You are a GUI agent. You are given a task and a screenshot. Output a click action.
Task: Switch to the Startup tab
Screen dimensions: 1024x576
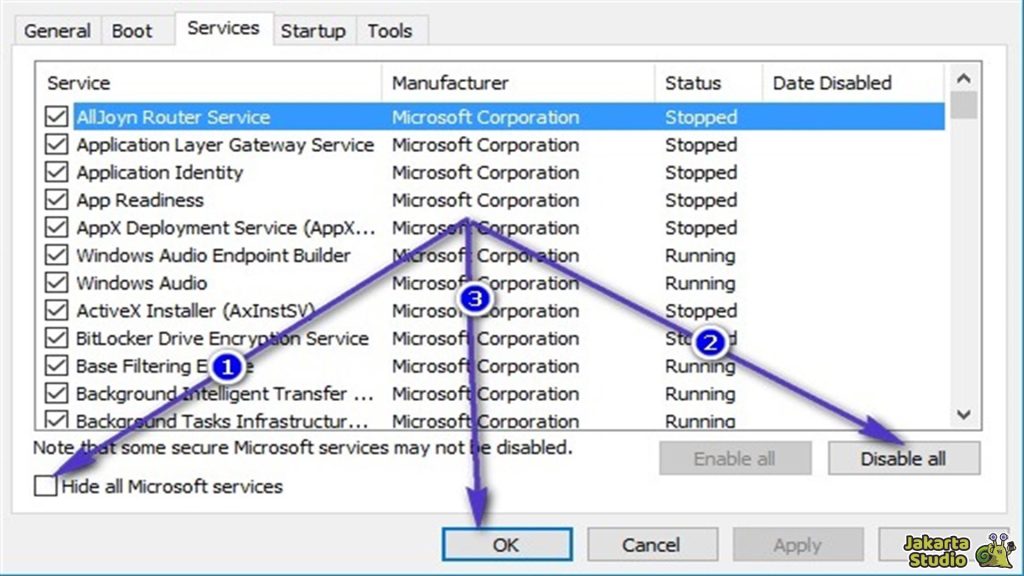[x=313, y=31]
